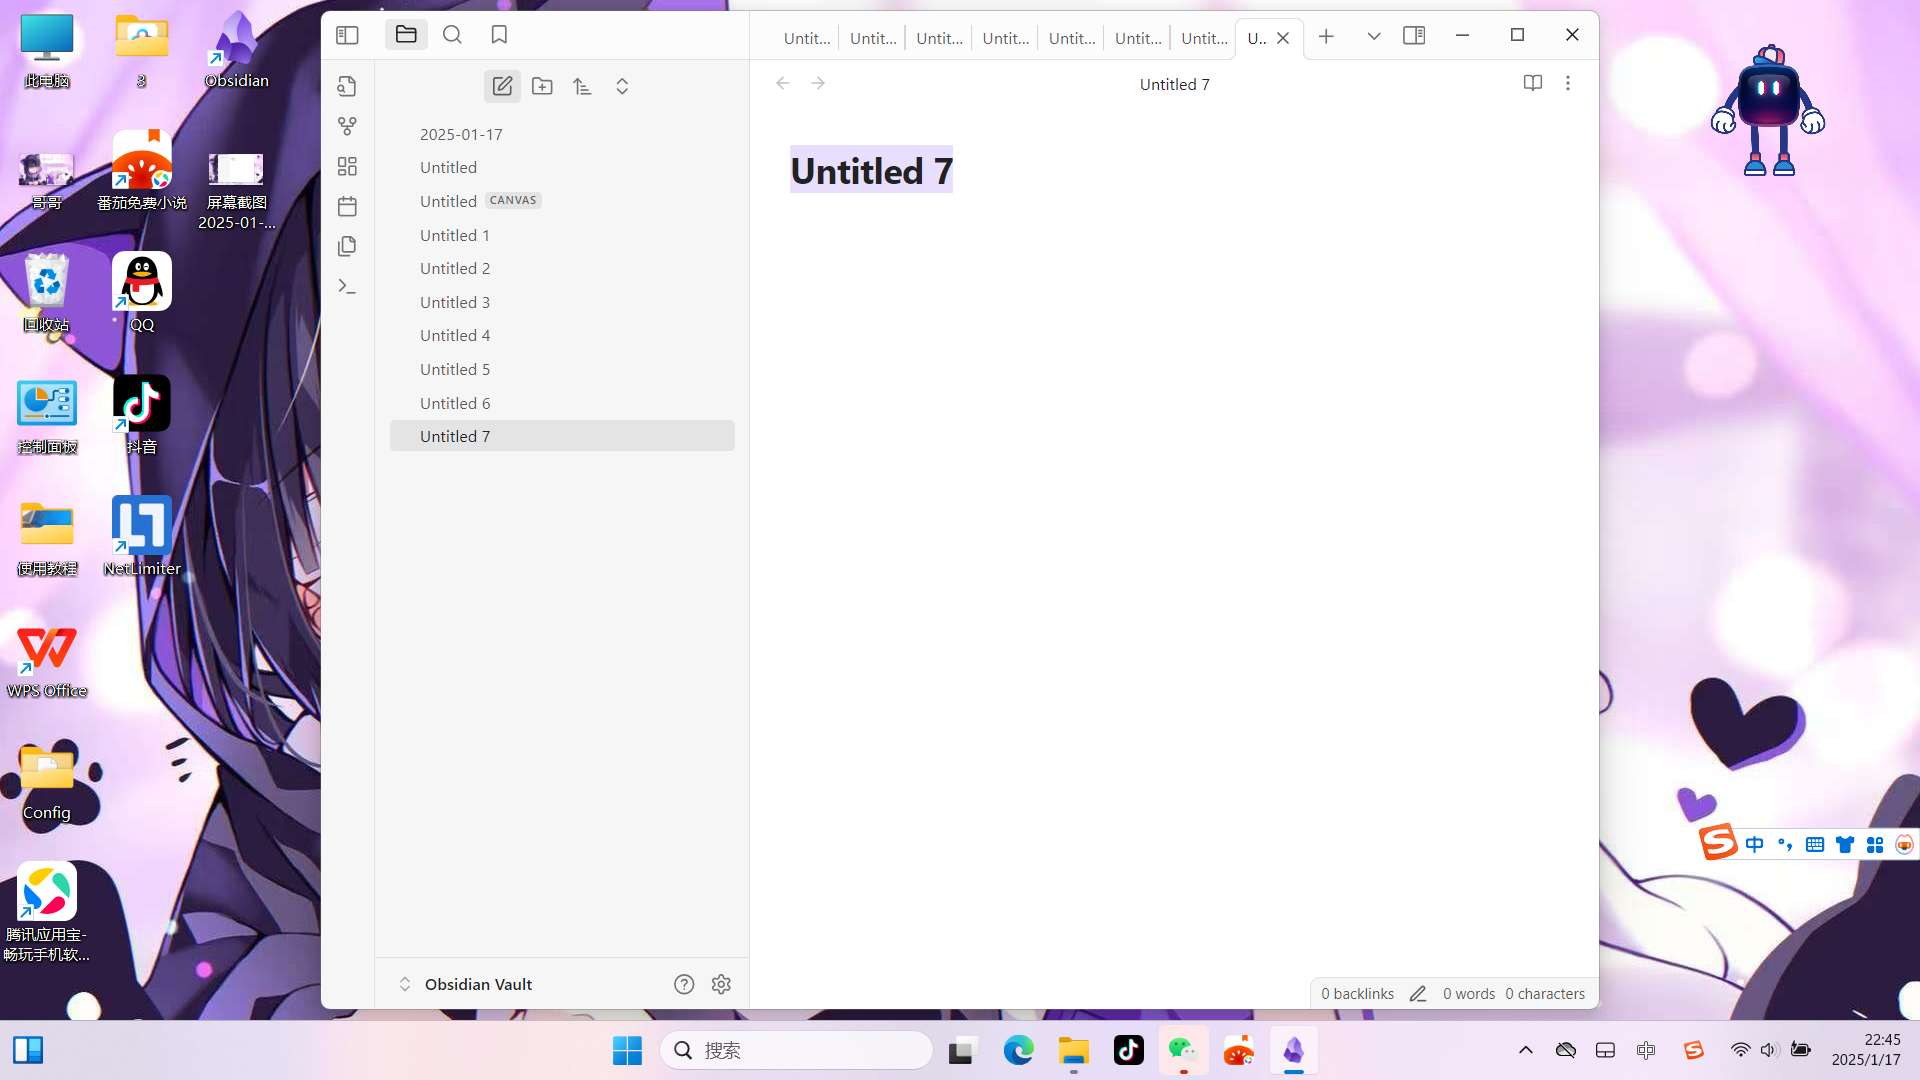The image size is (1920, 1080).
Task: Toggle the left sidebar collapse button
Action: pyautogui.click(x=347, y=36)
